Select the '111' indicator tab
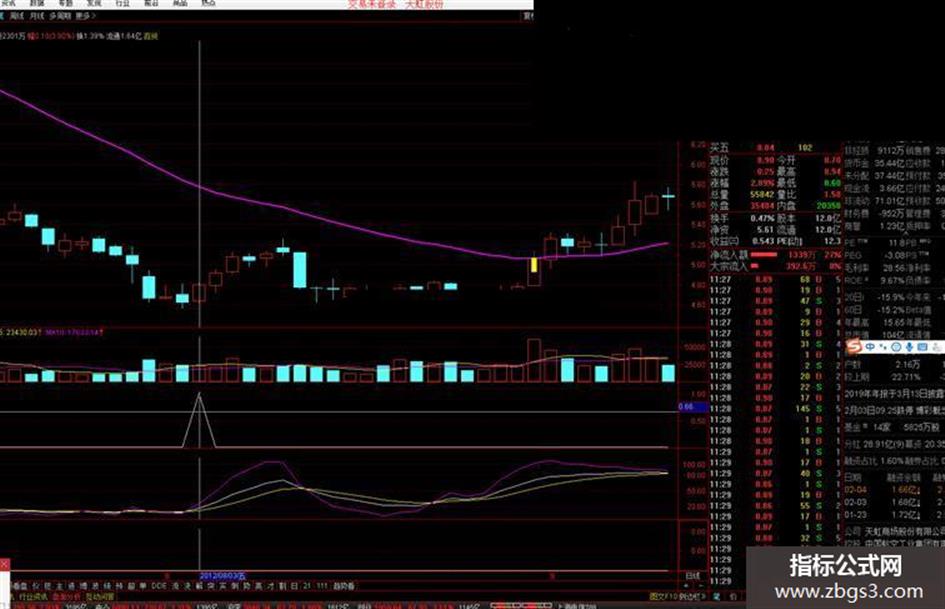 322,585
